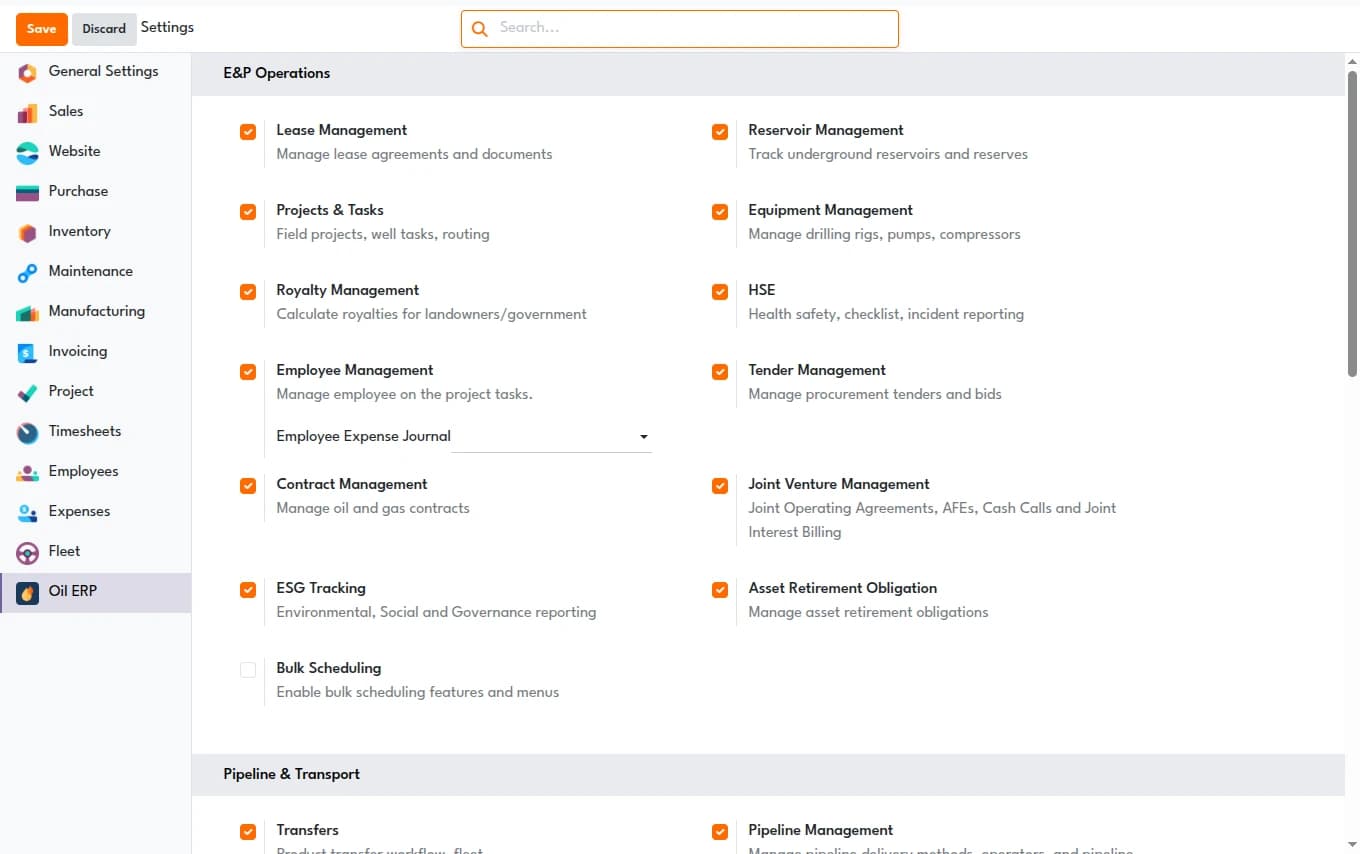Focus the Search input field
The image size is (1360, 854).
680,29
